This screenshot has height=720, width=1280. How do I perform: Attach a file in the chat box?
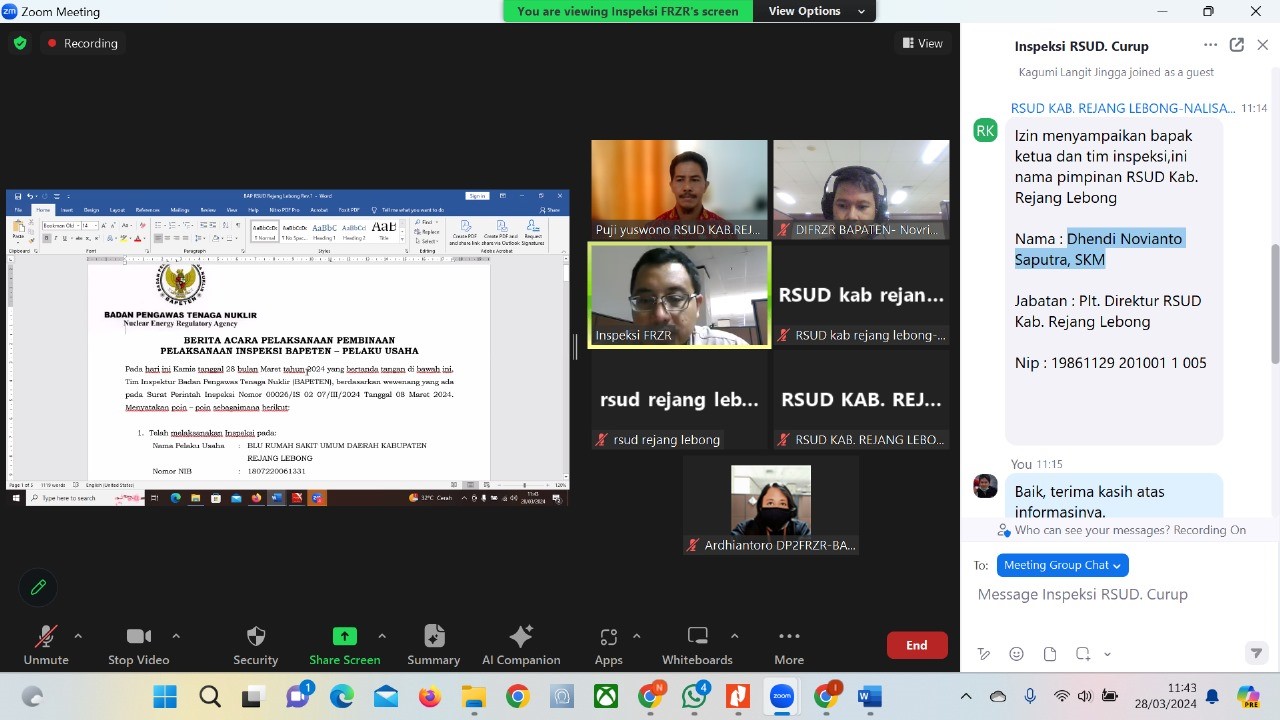coord(1050,654)
